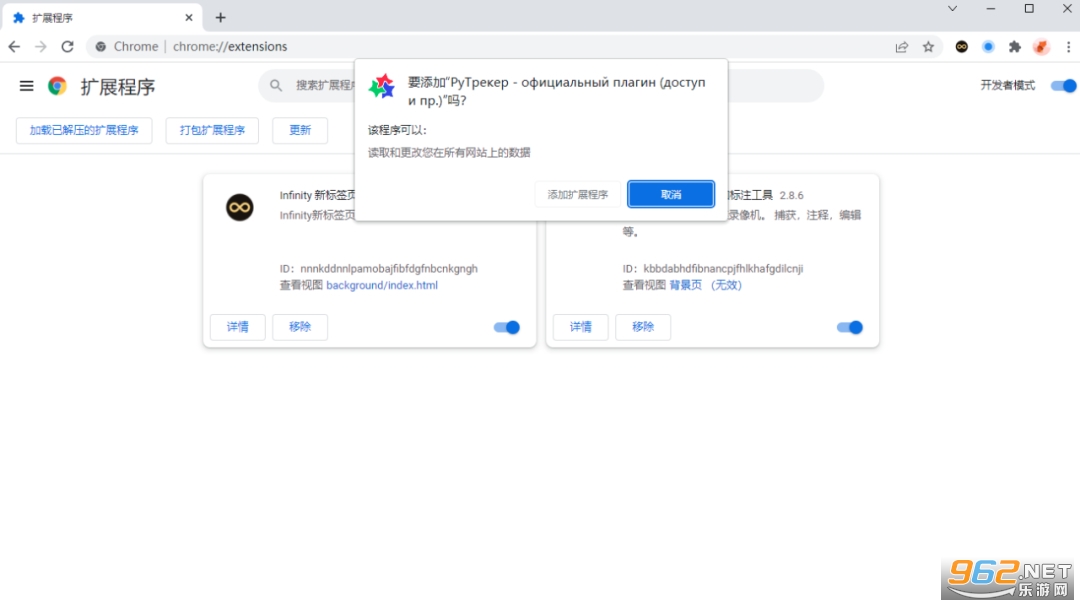Click the 标注工具 version 2.8.6 text
Screen dimensions: 1080x606
coord(791,196)
